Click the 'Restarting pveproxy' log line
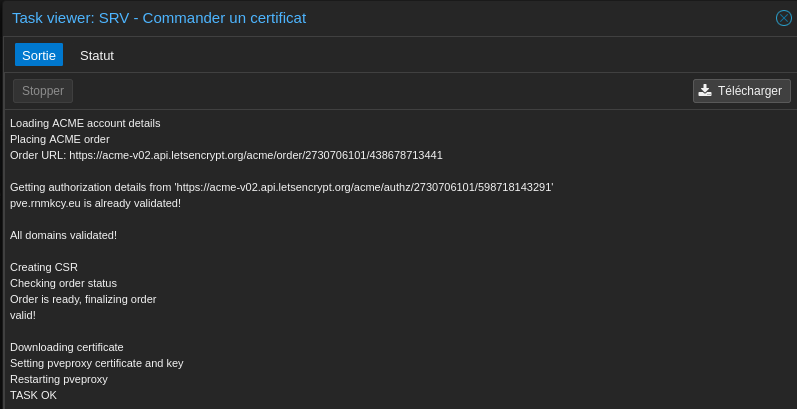This screenshot has height=409, width=797. (59, 379)
